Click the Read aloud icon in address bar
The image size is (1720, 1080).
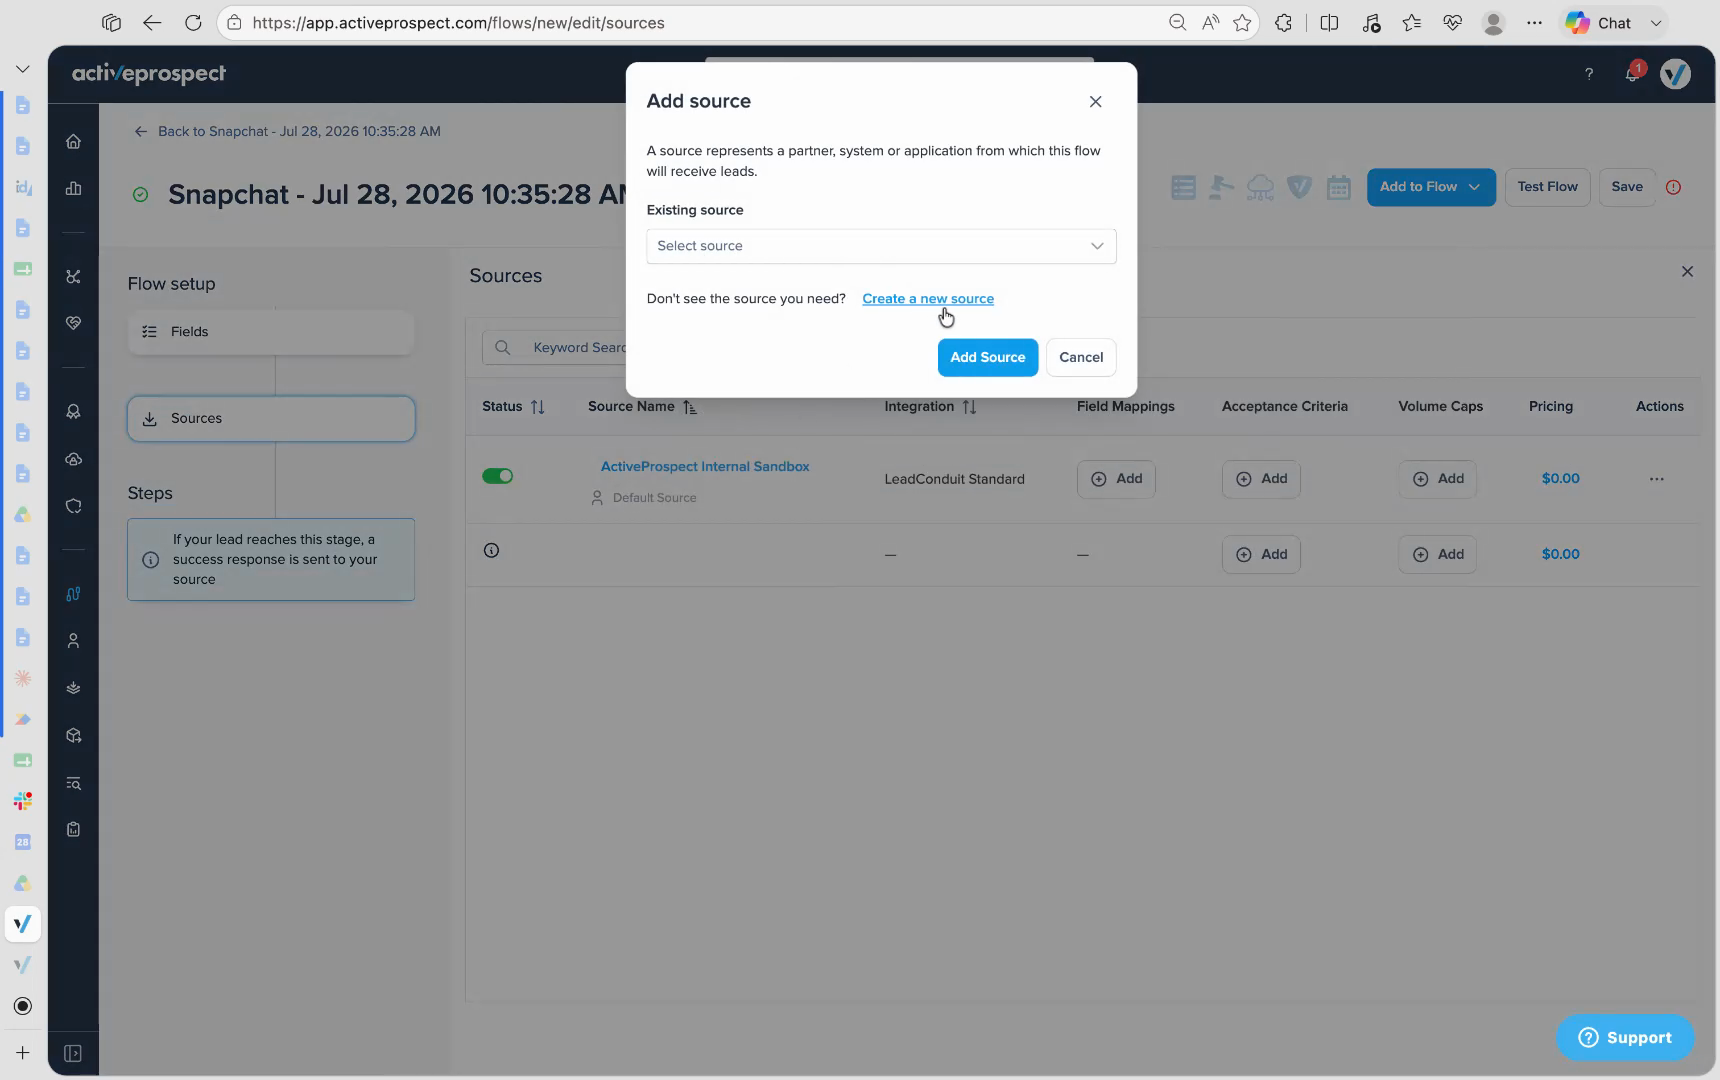point(1210,23)
